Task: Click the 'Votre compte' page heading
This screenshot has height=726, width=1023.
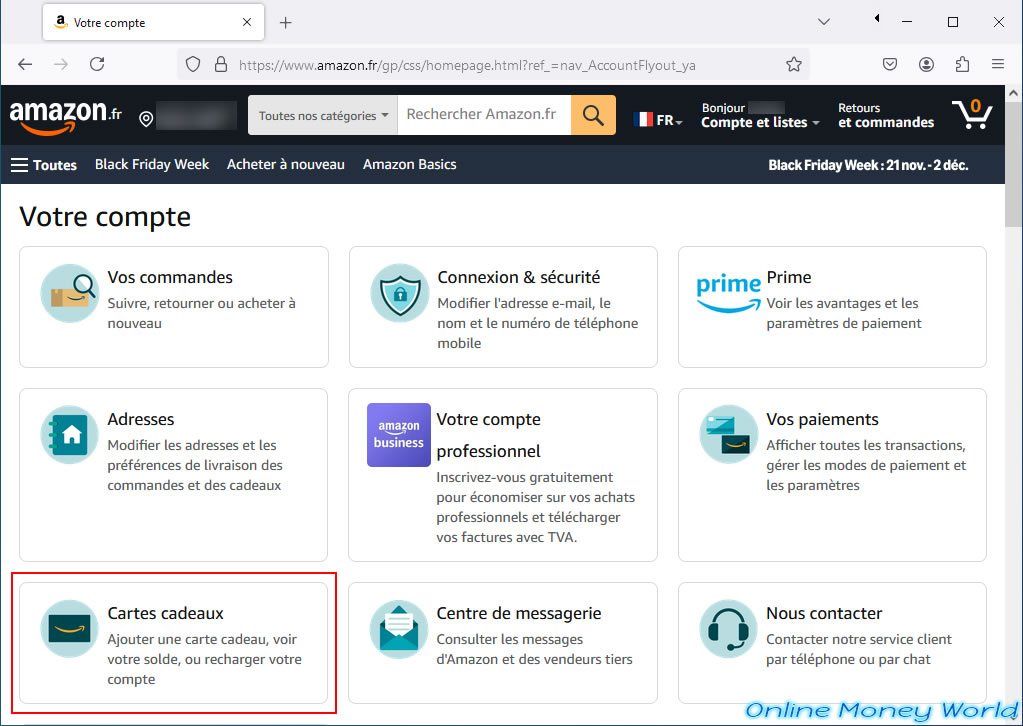Action: (x=105, y=217)
